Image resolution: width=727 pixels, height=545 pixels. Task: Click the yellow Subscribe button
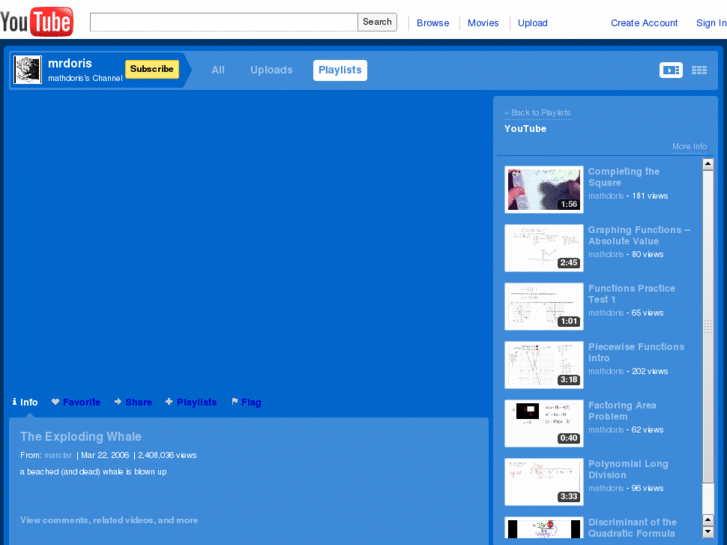pyautogui.click(x=152, y=69)
